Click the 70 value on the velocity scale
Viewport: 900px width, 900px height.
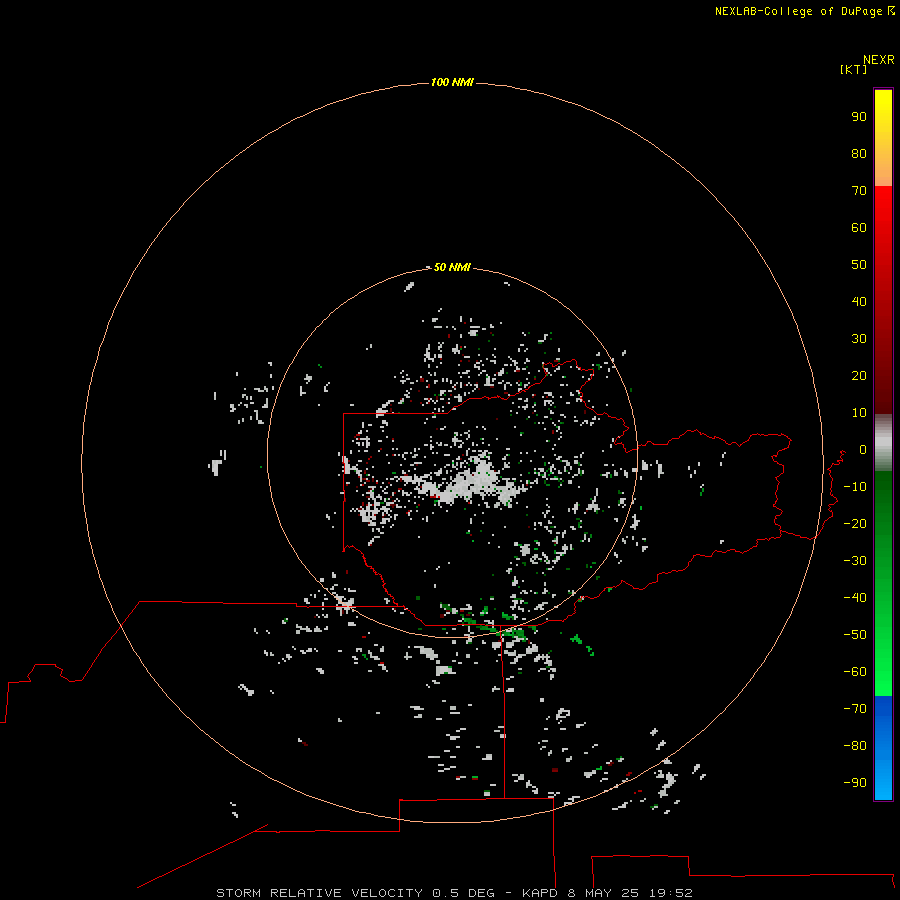coord(859,191)
